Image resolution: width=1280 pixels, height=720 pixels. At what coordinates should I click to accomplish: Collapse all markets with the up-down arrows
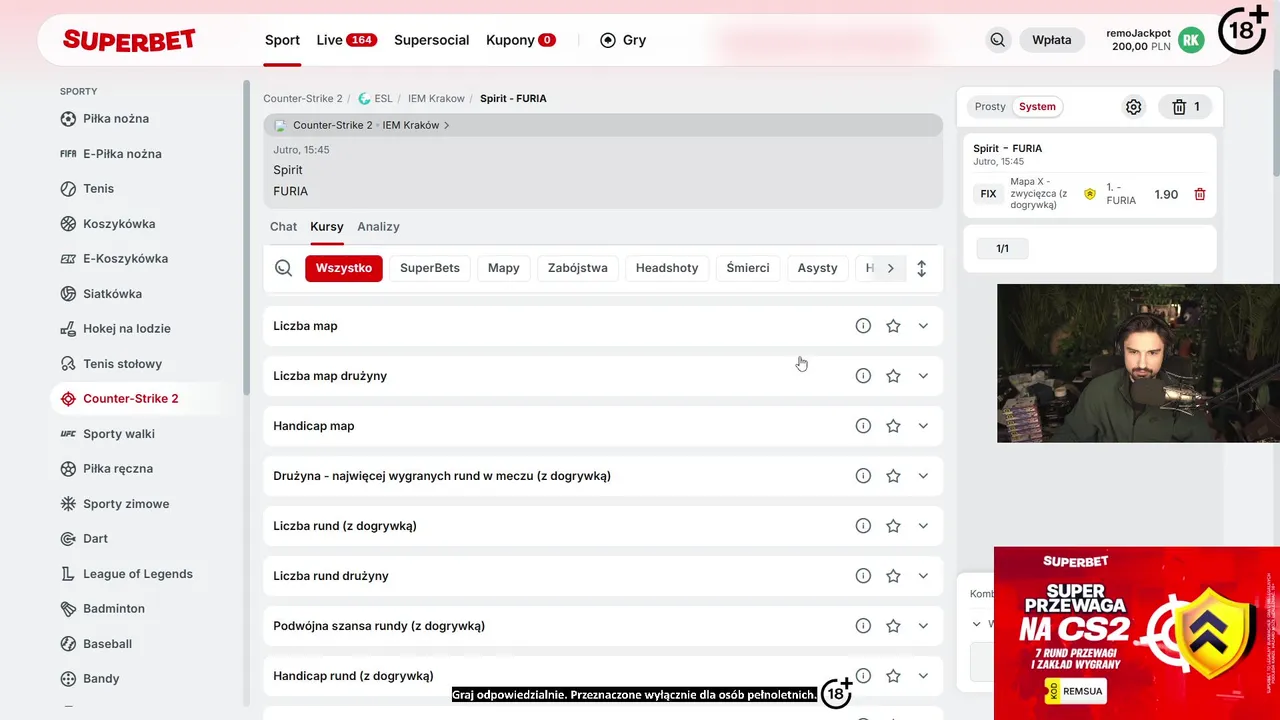click(921, 268)
